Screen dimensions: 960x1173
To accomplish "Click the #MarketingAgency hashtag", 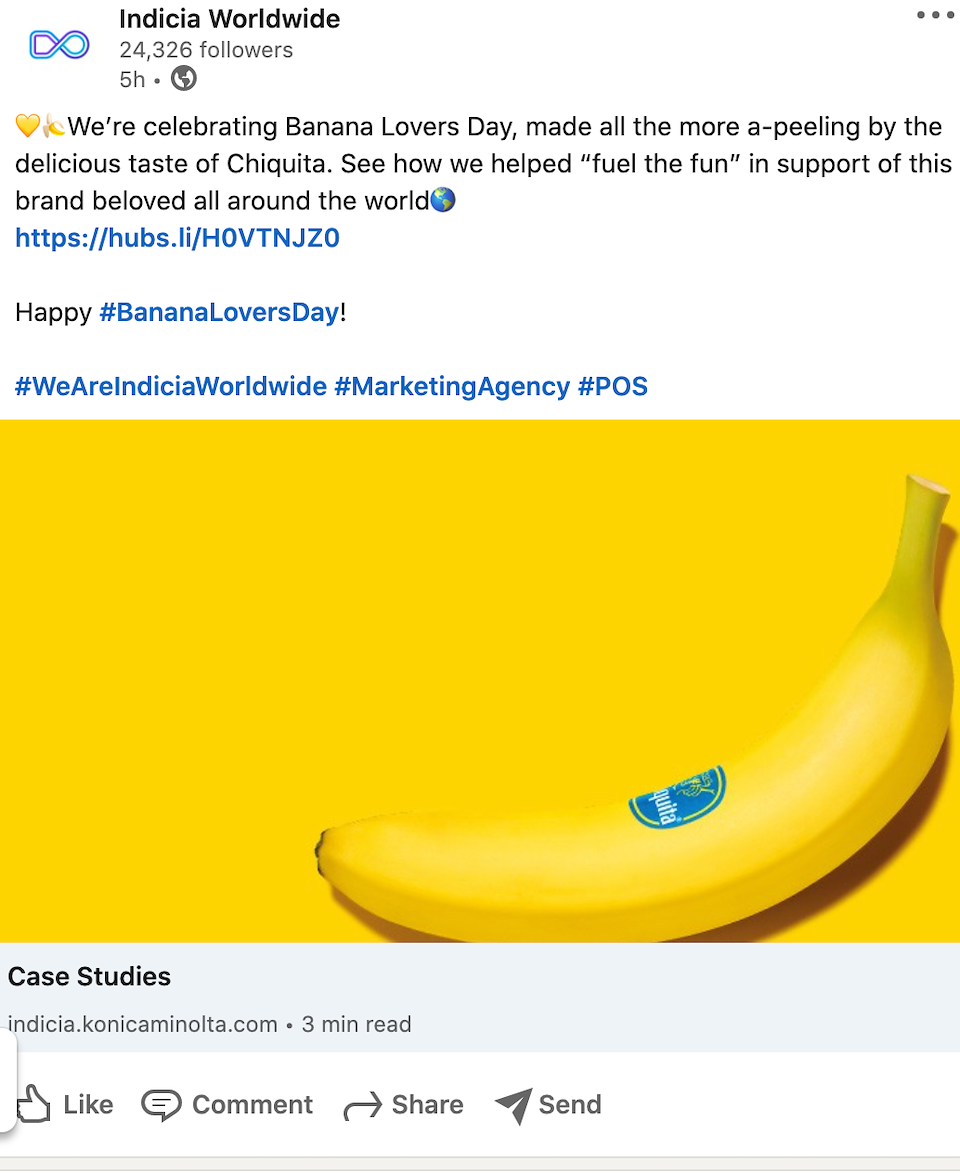I will pyautogui.click(x=452, y=386).
